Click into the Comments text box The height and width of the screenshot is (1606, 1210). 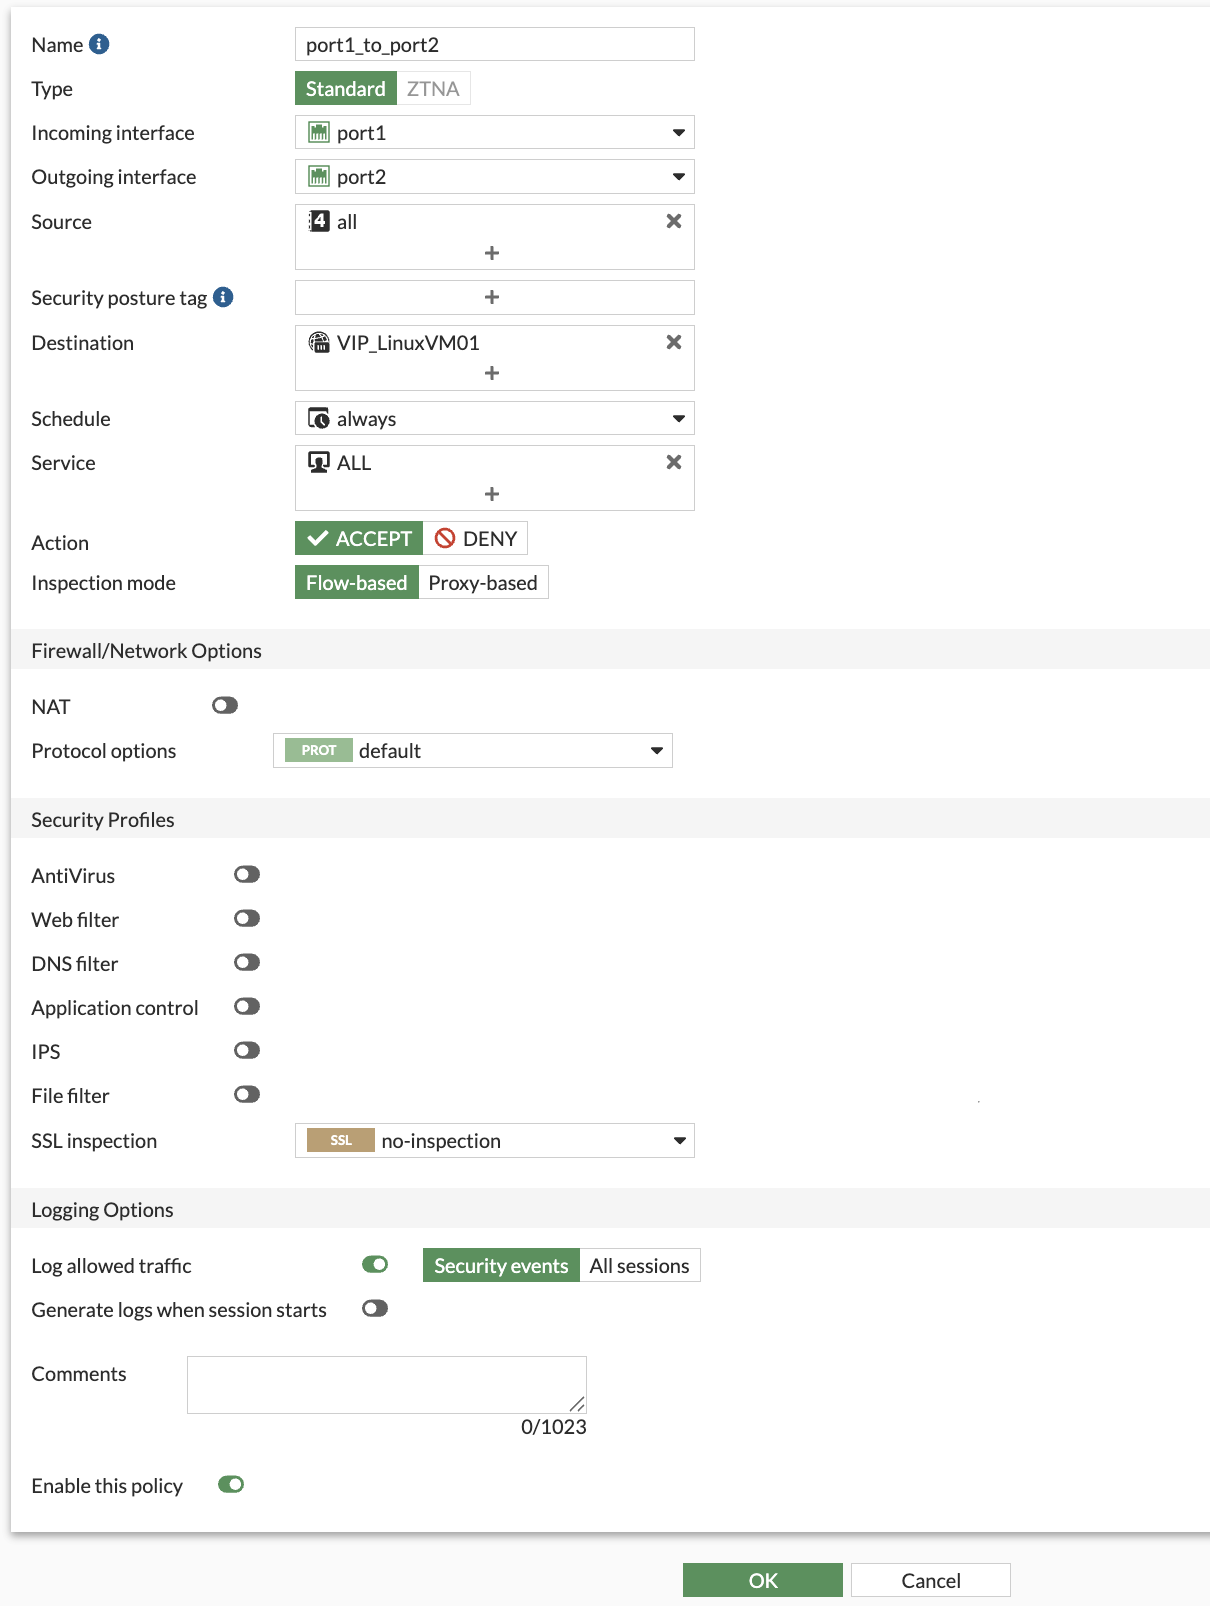pos(386,1385)
